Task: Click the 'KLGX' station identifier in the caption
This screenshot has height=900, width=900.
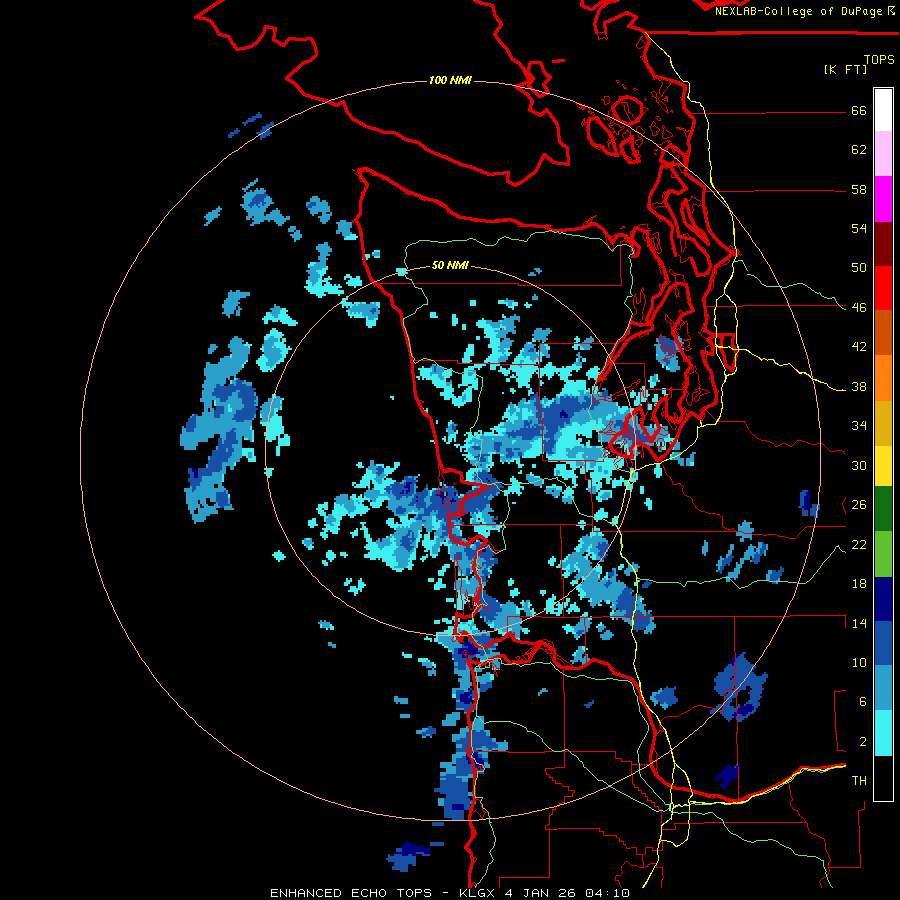Action: (476, 893)
